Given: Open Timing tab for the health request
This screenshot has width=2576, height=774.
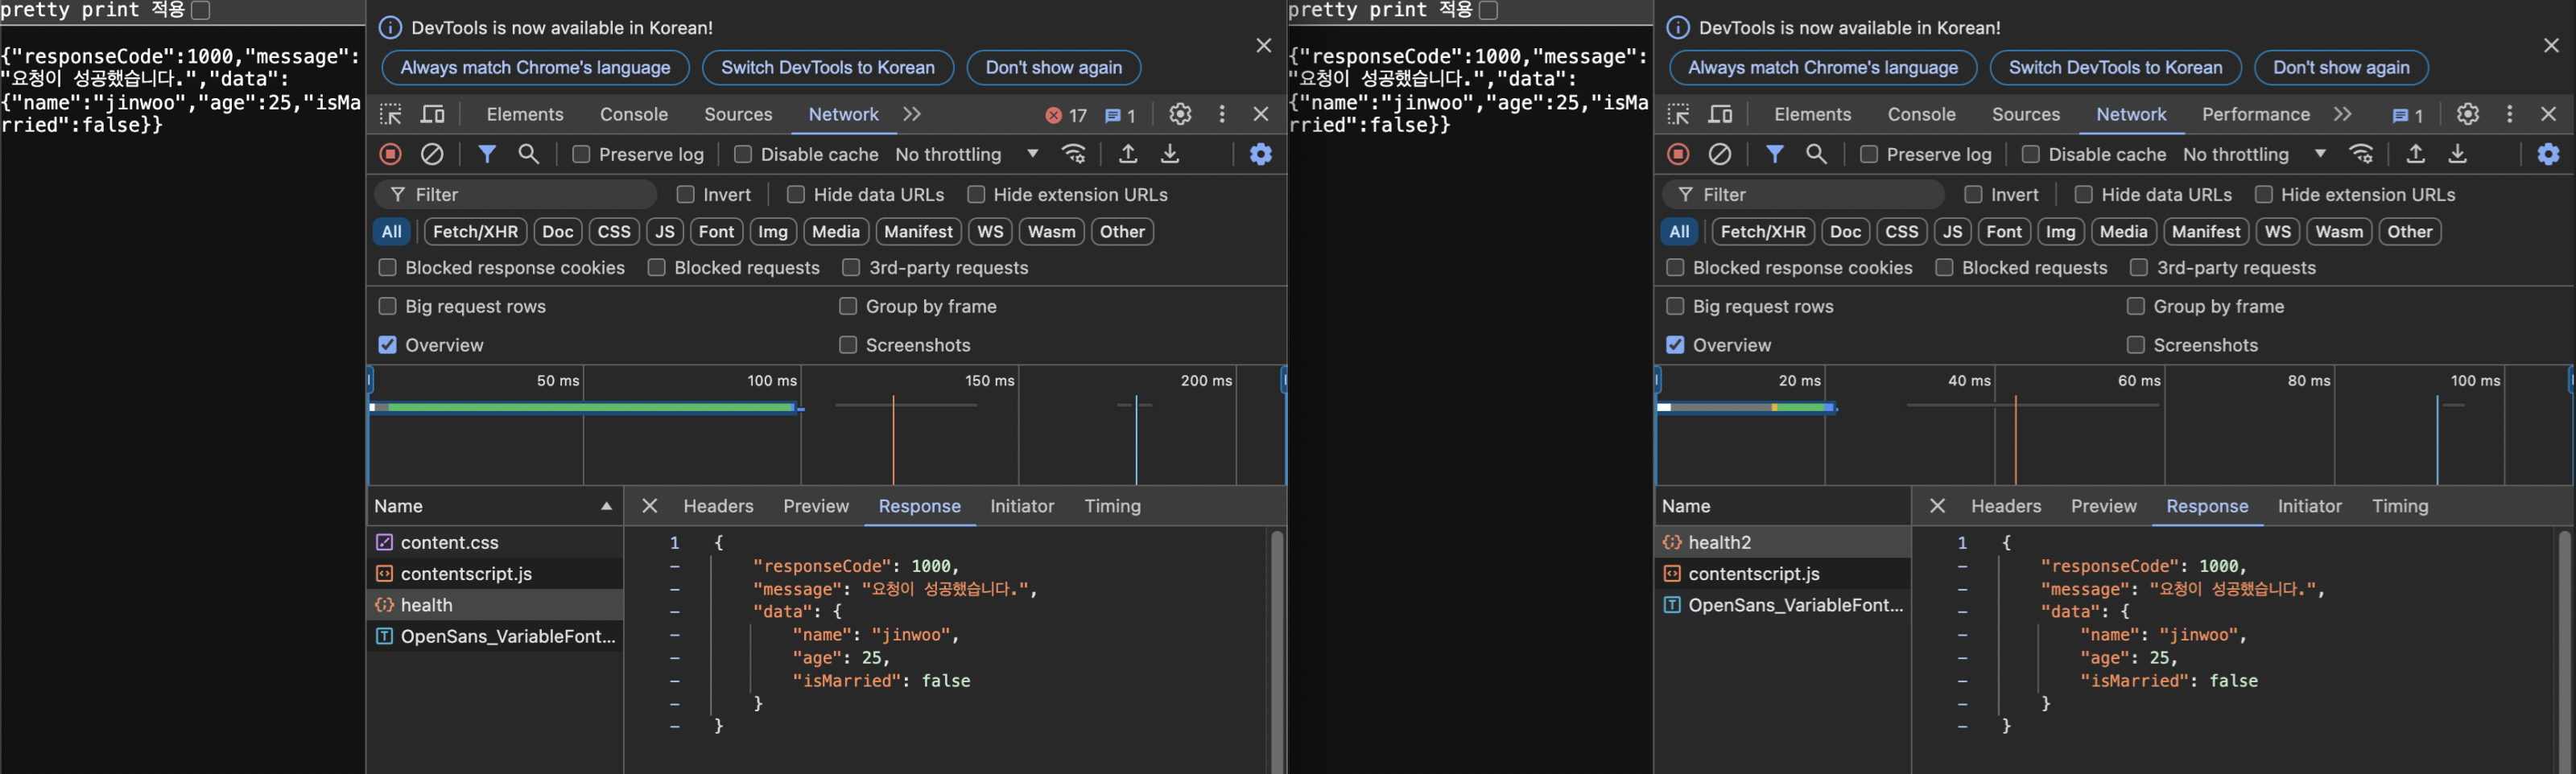Looking at the screenshot, I should coord(1112,506).
